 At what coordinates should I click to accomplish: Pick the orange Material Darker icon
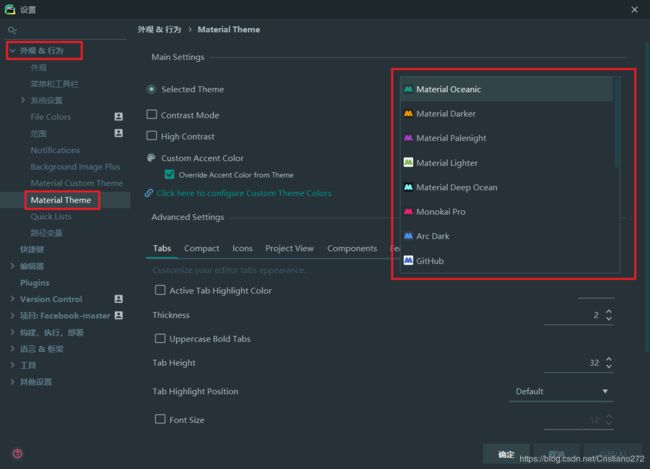click(408, 113)
